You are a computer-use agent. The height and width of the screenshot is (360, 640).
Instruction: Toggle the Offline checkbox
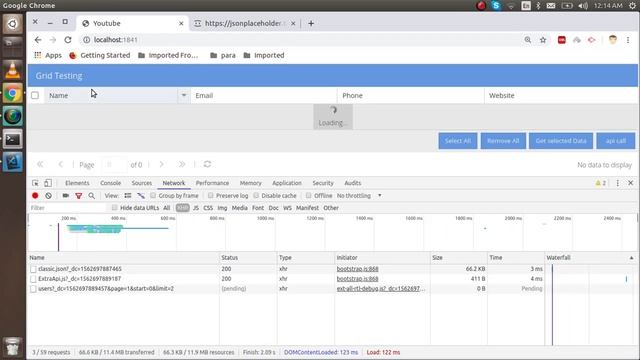(x=309, y=196)
